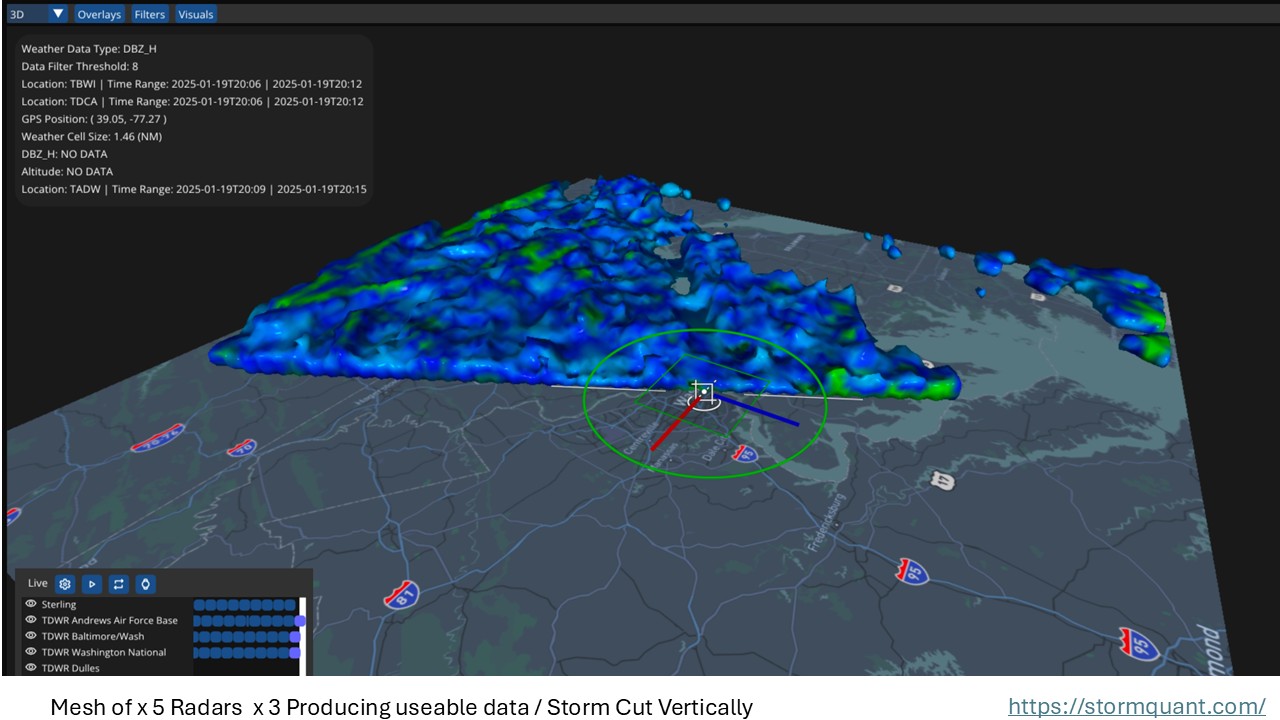Open the settings gear in the playback panel

64,584
